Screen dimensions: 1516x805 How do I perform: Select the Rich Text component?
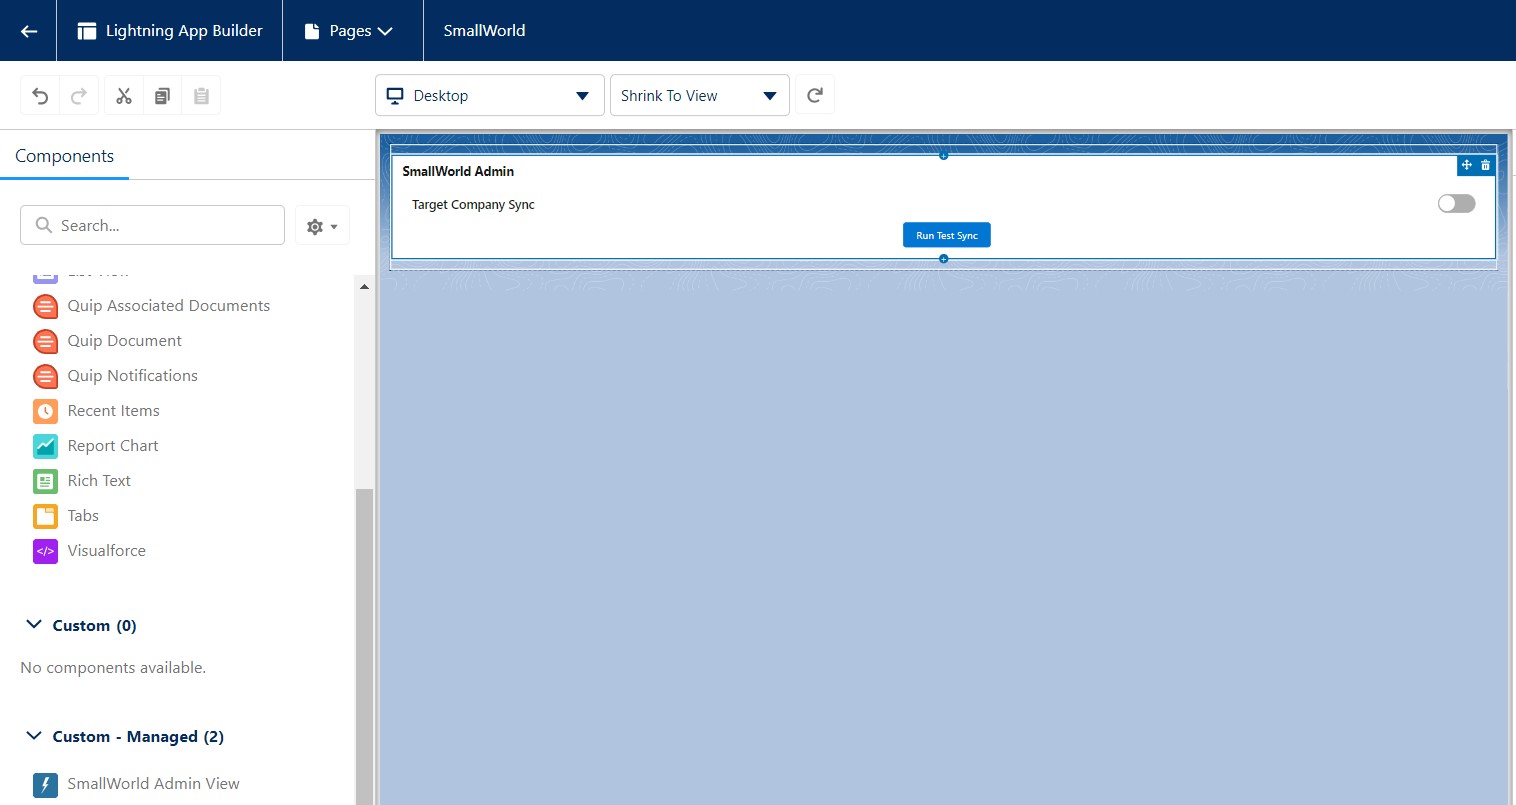click(99, 481)
